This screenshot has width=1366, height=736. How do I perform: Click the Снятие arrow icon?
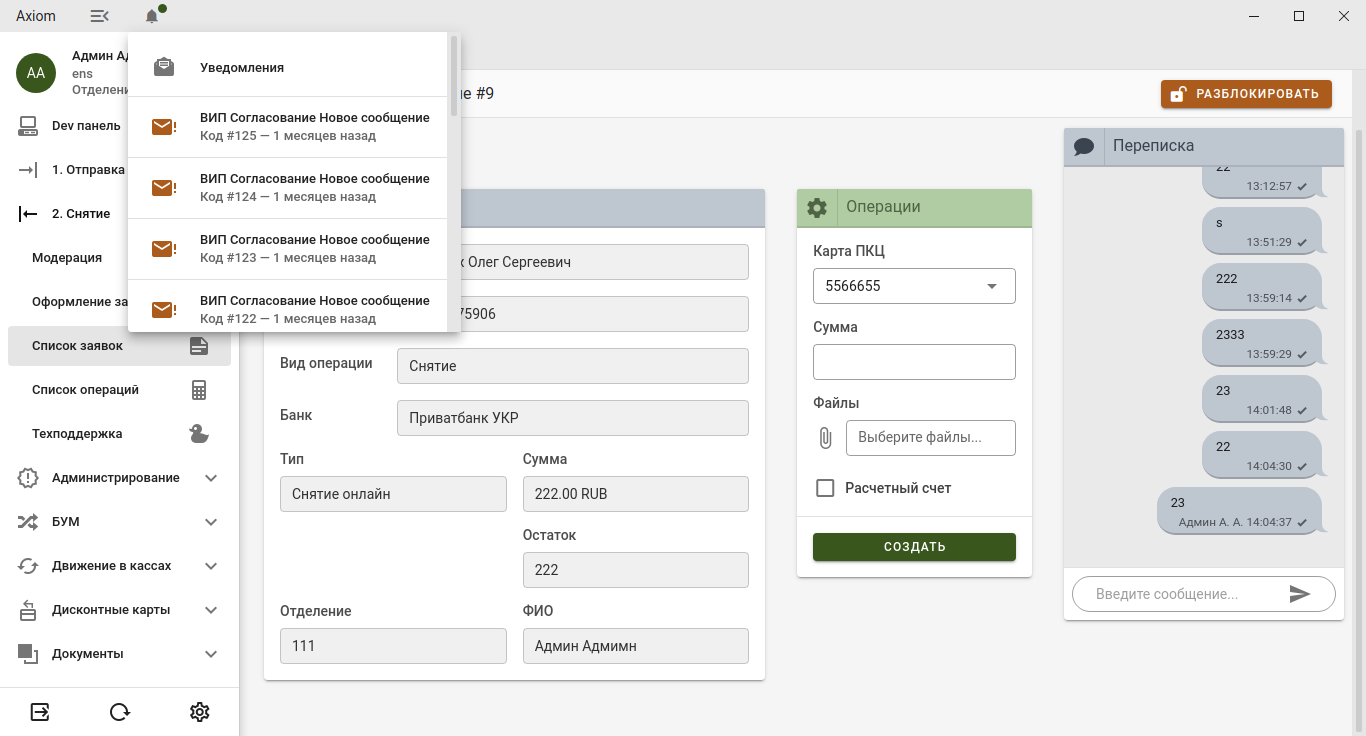28,214
